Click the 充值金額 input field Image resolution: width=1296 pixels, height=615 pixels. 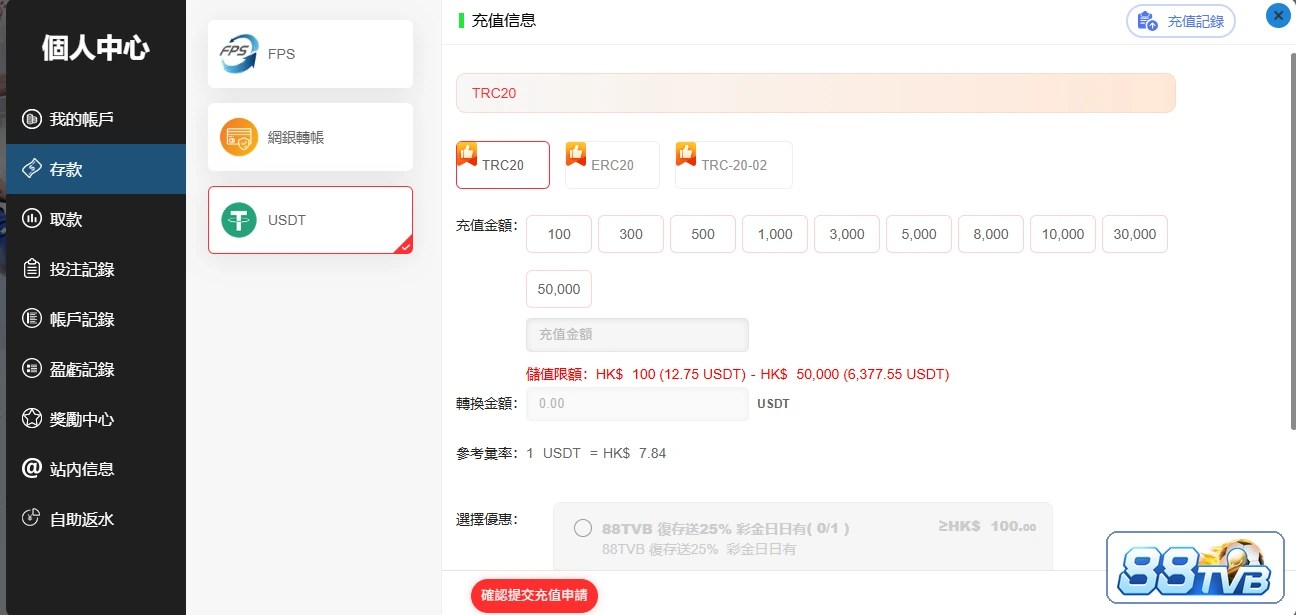pyautogui.click(x=637, y=335)
